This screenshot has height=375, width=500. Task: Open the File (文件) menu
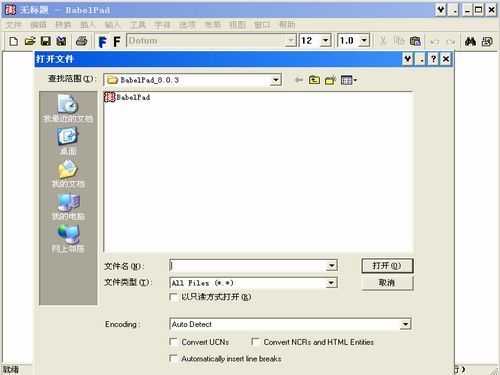coord(13,25)
